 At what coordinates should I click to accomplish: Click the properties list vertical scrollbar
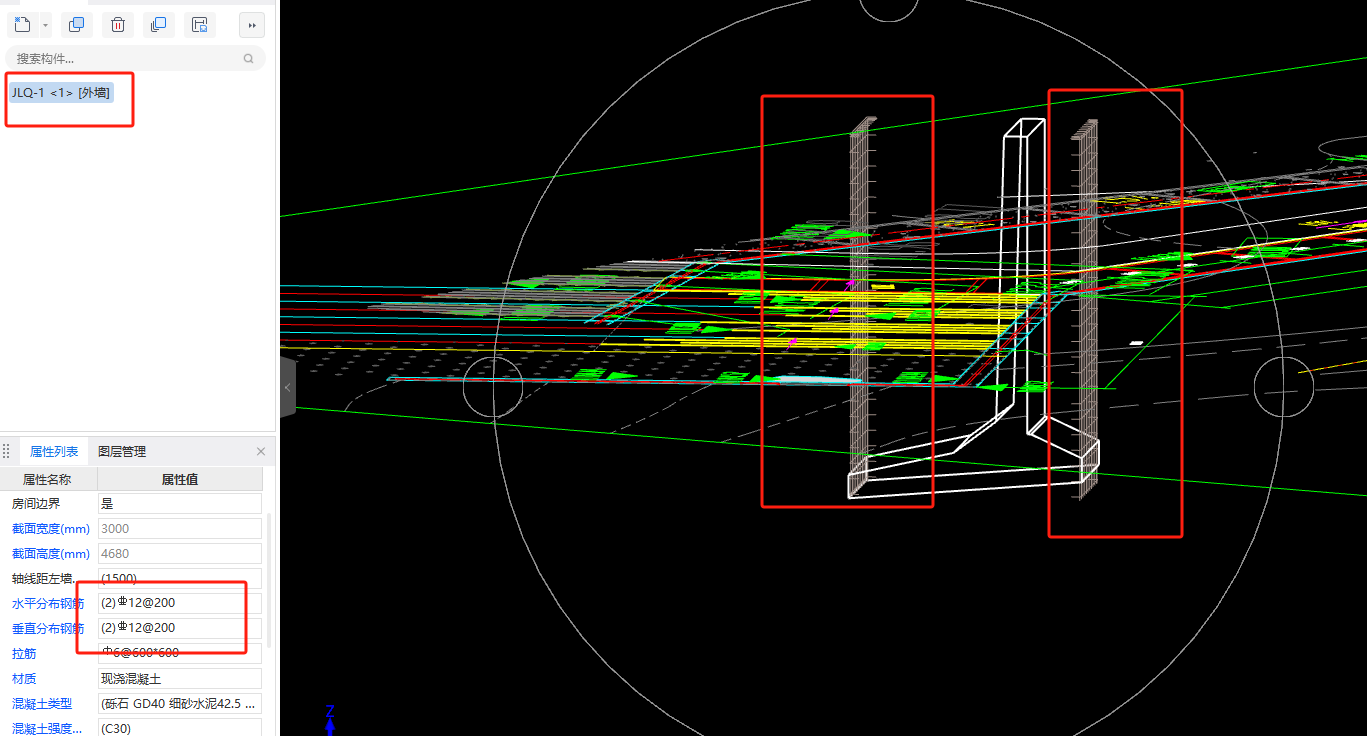click(268, 580)
